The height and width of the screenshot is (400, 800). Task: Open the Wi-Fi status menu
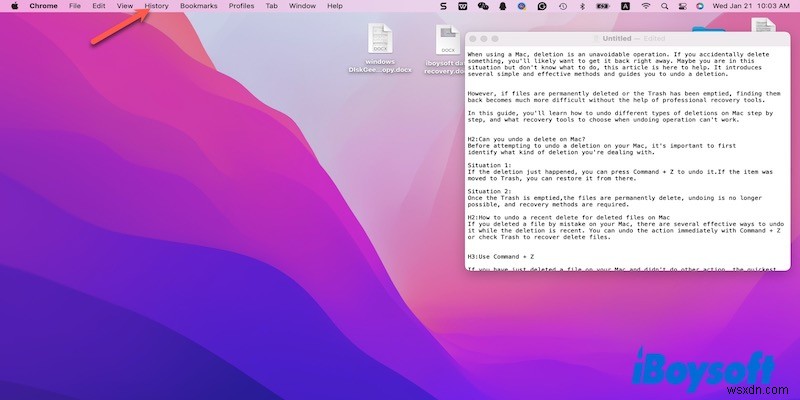646,6
